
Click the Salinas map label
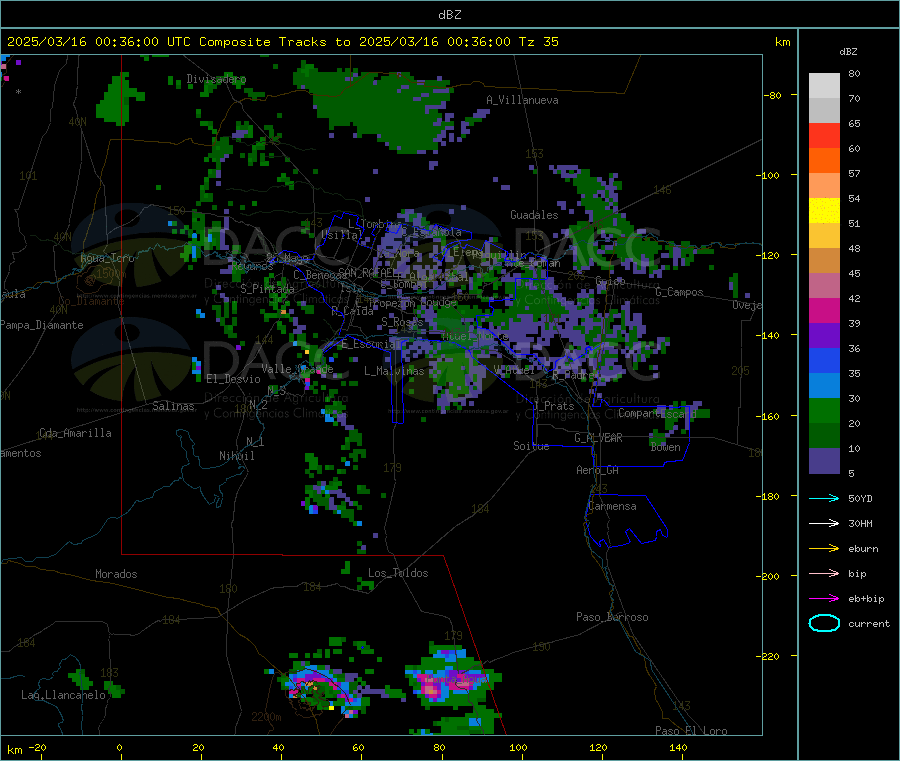point(173,406)
